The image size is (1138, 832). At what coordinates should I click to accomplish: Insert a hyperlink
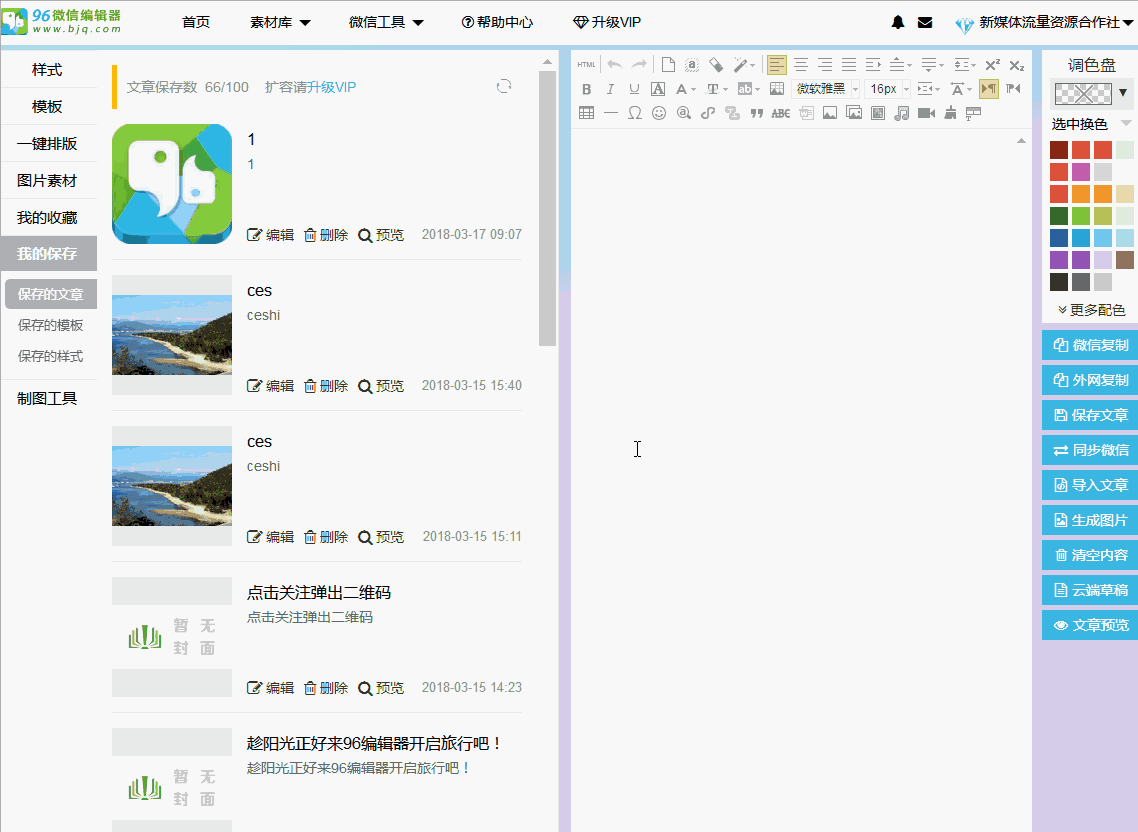(708, 113)
